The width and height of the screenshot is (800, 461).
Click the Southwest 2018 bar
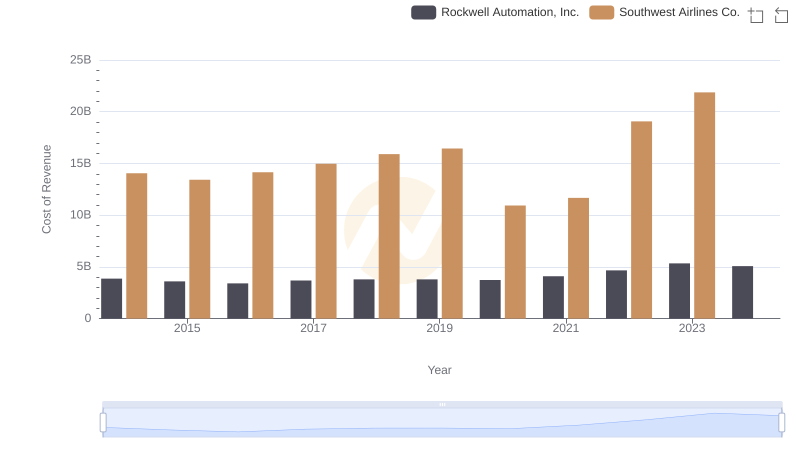point(389,236)
